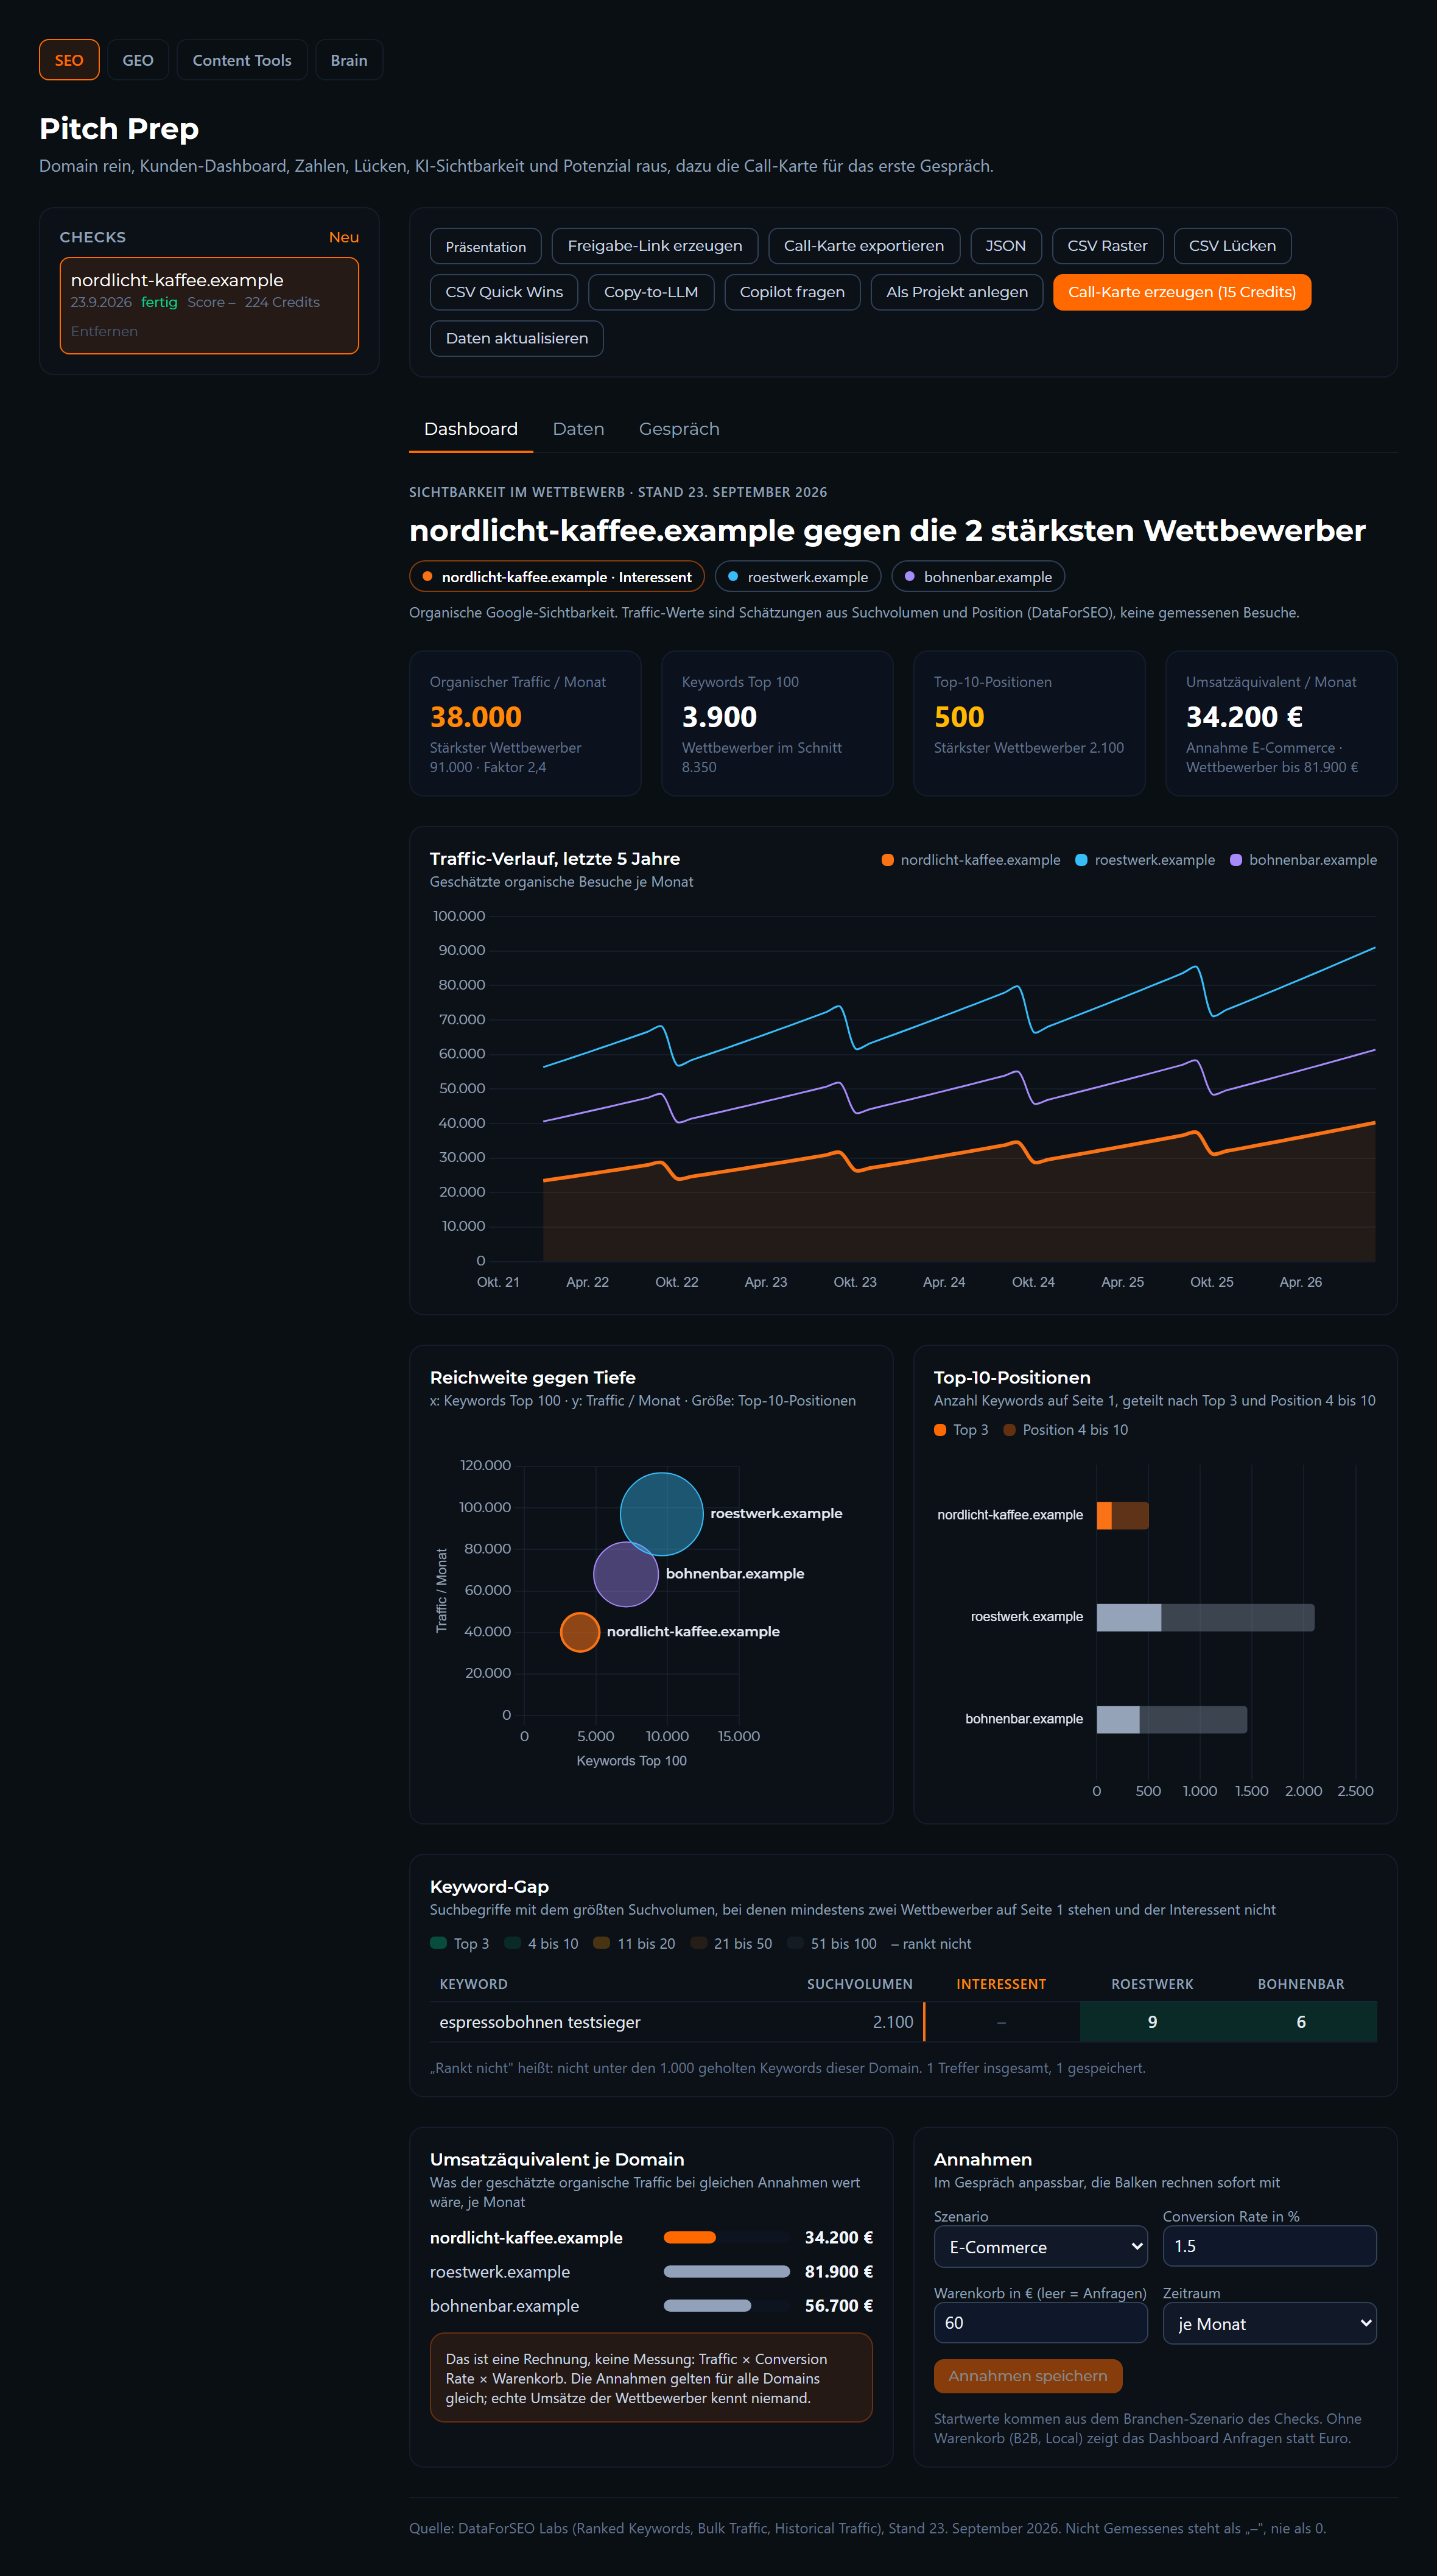
Task: Click the bohnenbar.example 56.700 € revenue bar
Action: pos(708,2306)
